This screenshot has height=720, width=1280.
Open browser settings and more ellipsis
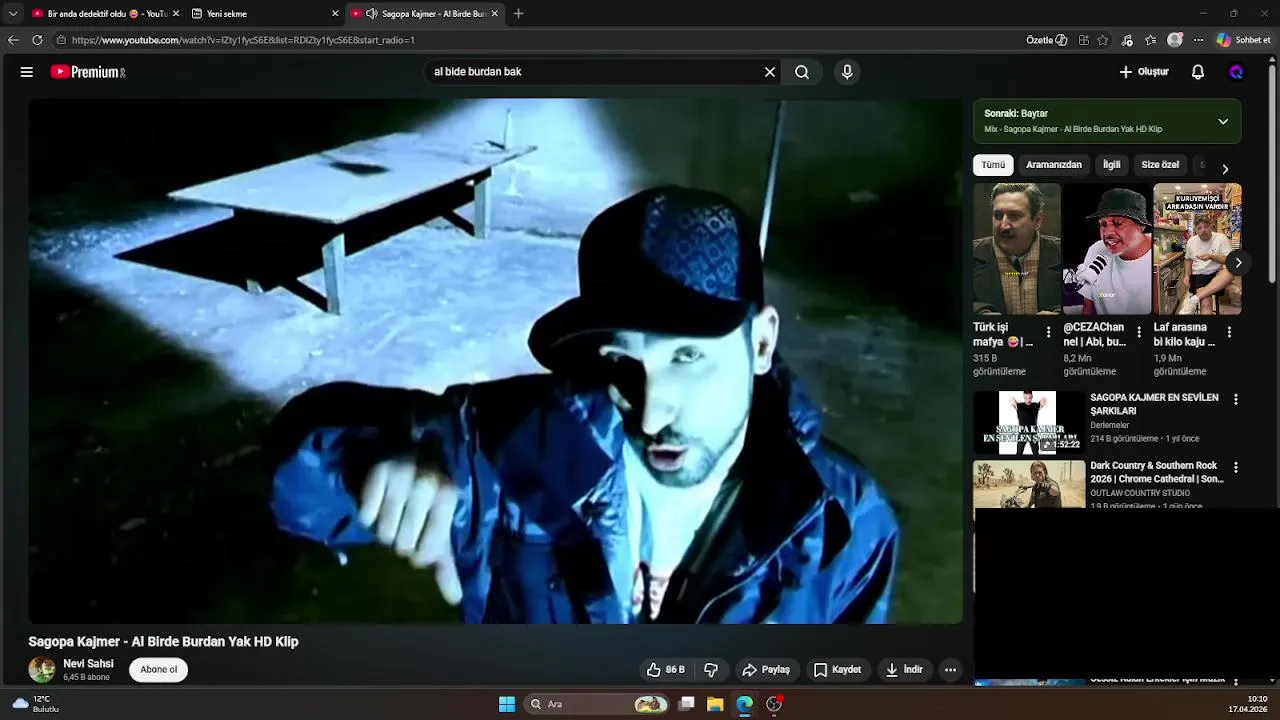pos(1198,40)
